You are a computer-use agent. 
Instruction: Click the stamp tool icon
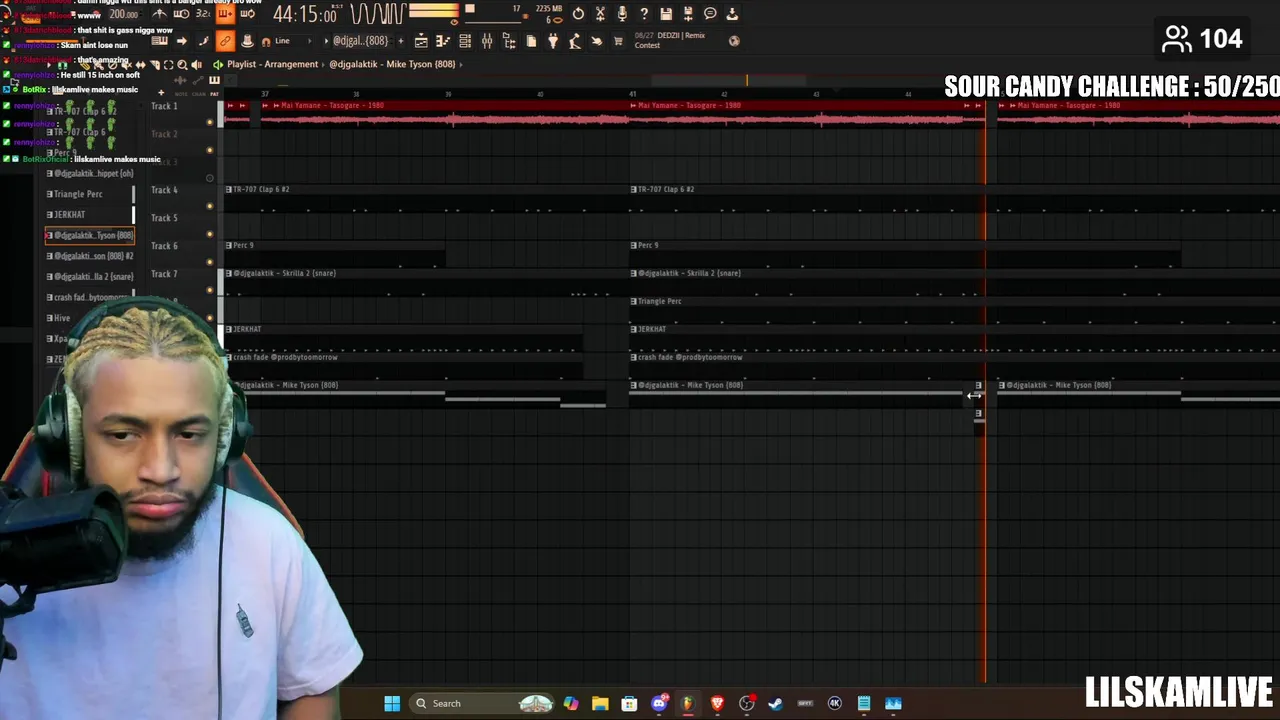[x=247, y=41]
